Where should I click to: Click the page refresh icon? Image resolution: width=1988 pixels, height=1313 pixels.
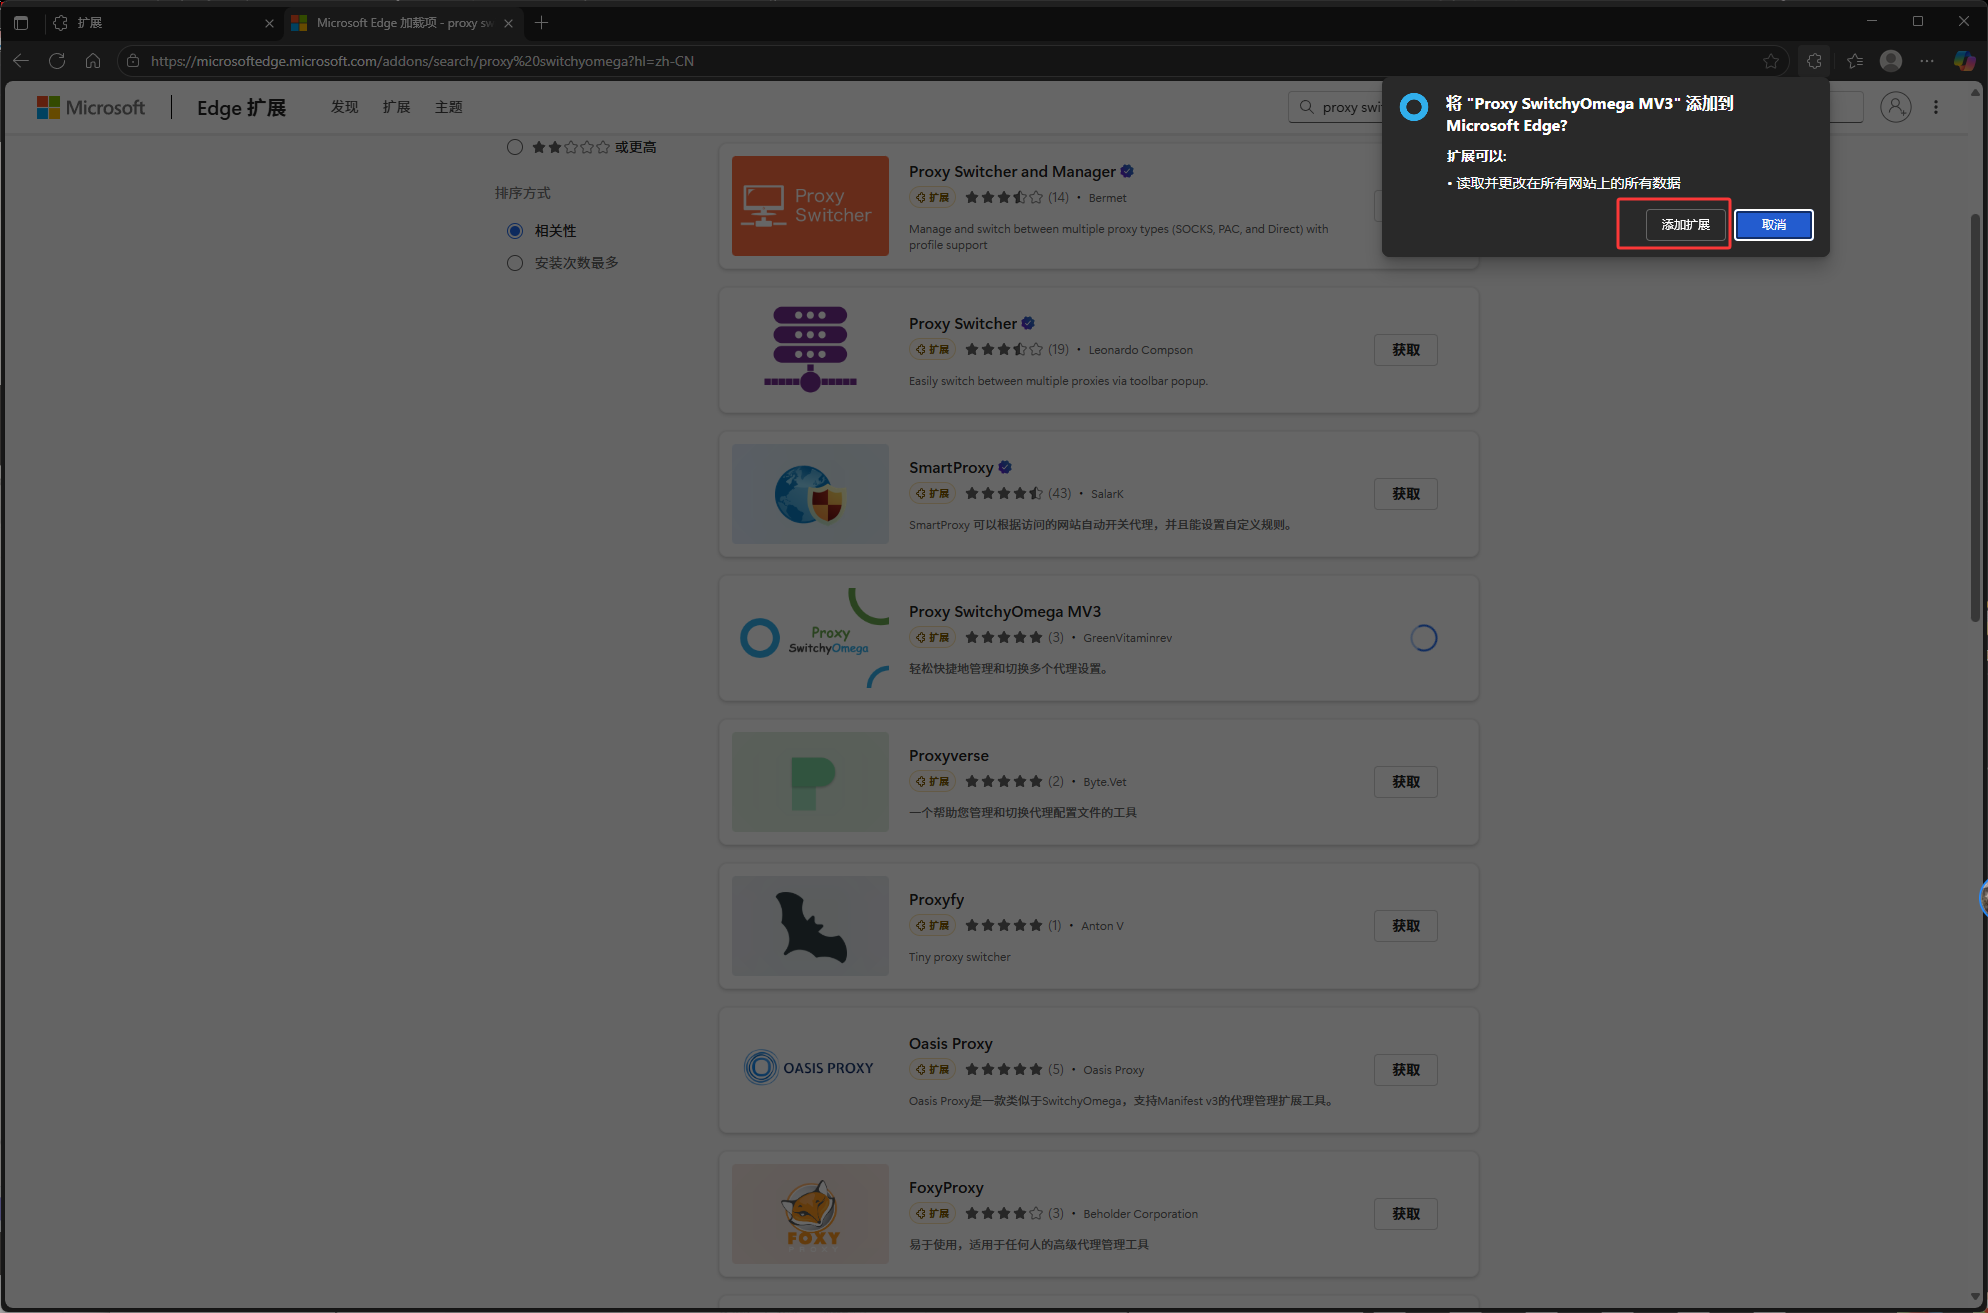pos(57,61)
